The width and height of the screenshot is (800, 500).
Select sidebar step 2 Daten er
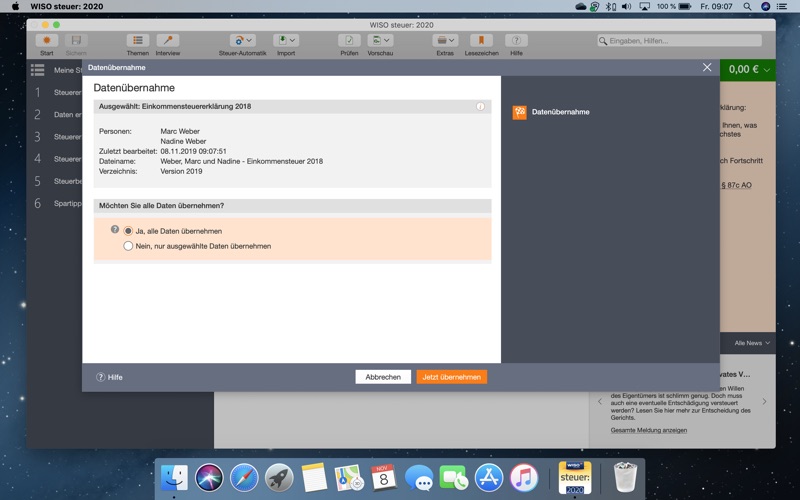pos(57,114)
